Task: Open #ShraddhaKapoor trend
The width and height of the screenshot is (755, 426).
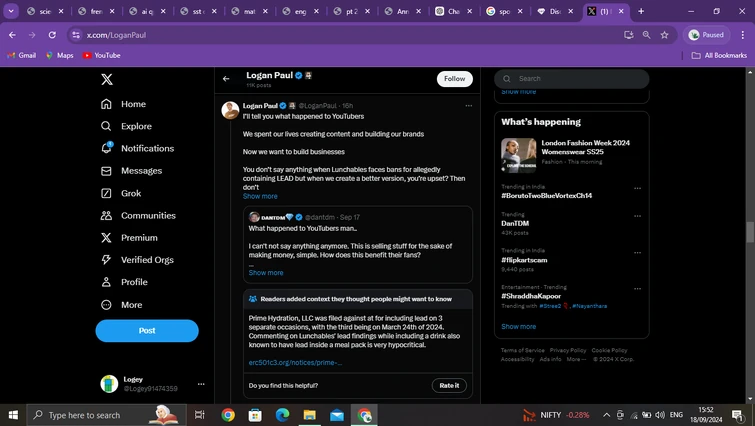Action: click(x=531, y=296)
